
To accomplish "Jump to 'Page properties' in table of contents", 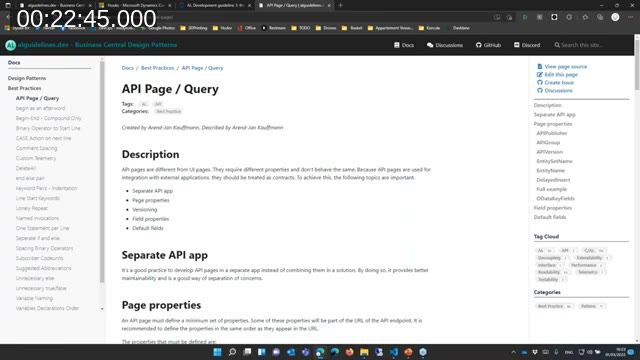I will pyautogui.click(x=553, y=124).
